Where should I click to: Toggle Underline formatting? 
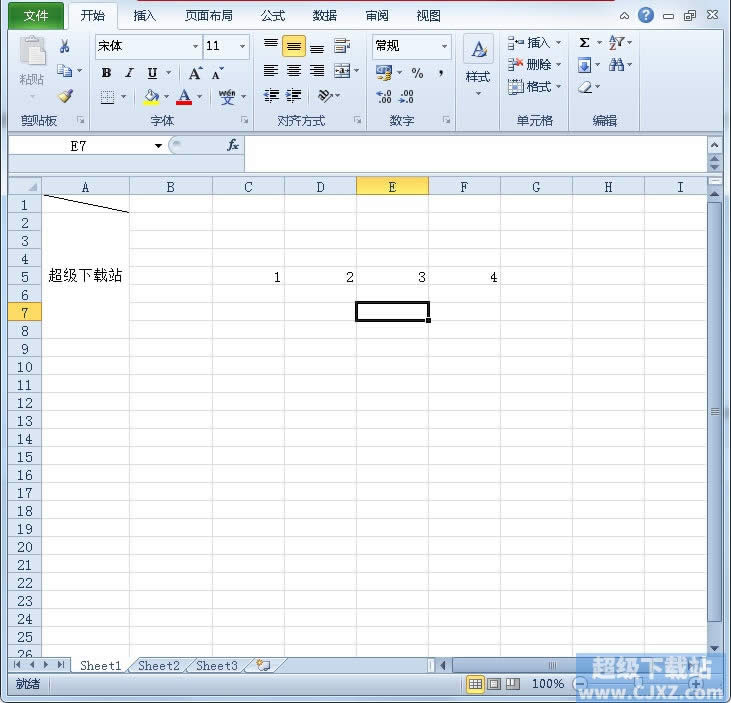(x=152, y=73)
